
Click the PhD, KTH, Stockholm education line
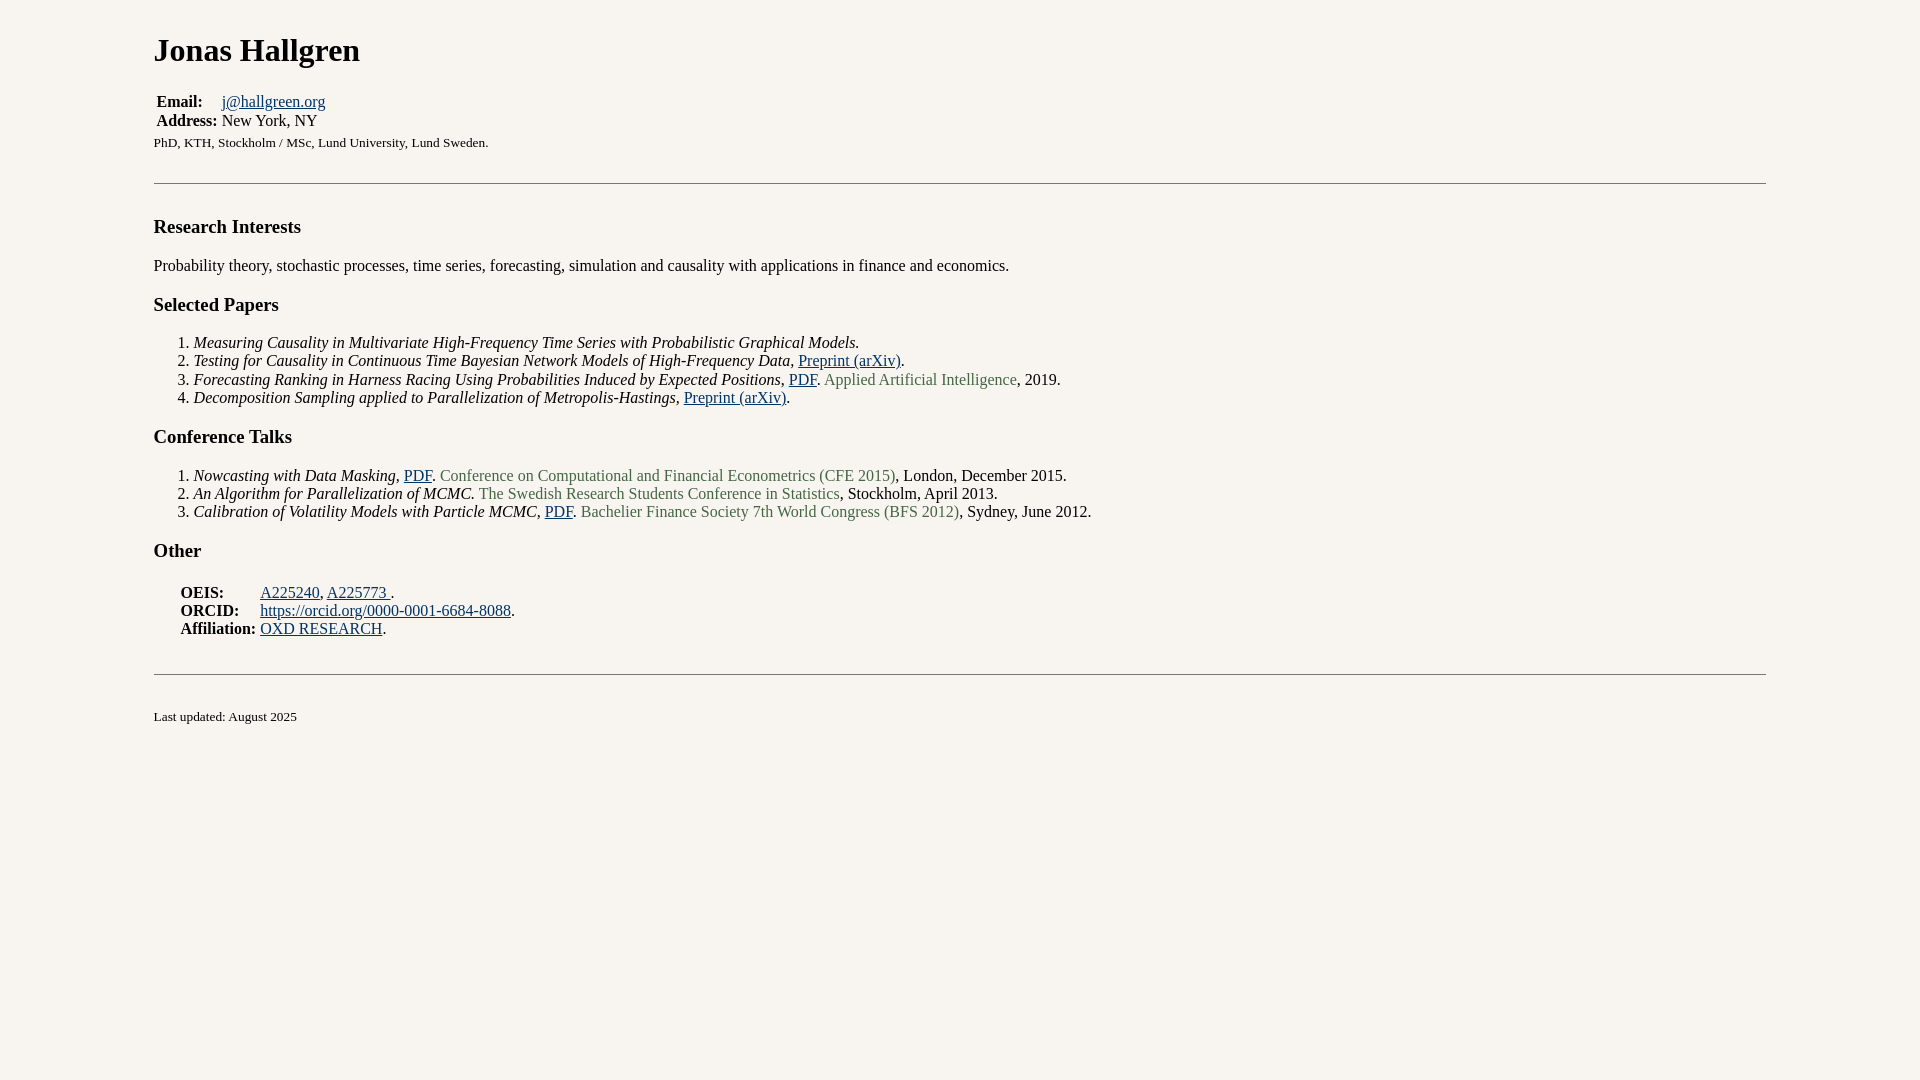[321, 143]
